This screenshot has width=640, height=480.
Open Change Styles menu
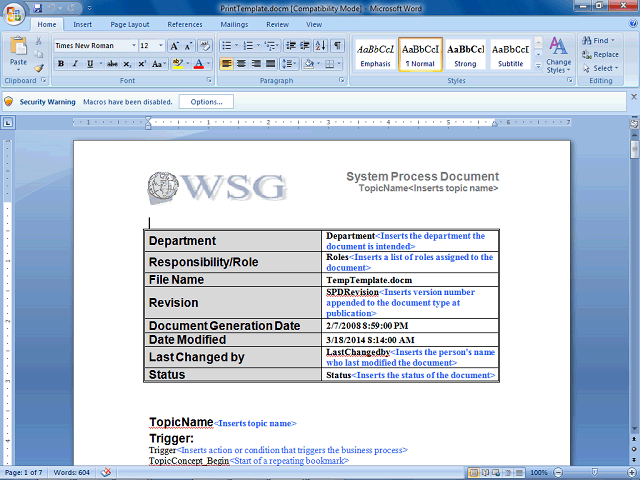[558, 55]
